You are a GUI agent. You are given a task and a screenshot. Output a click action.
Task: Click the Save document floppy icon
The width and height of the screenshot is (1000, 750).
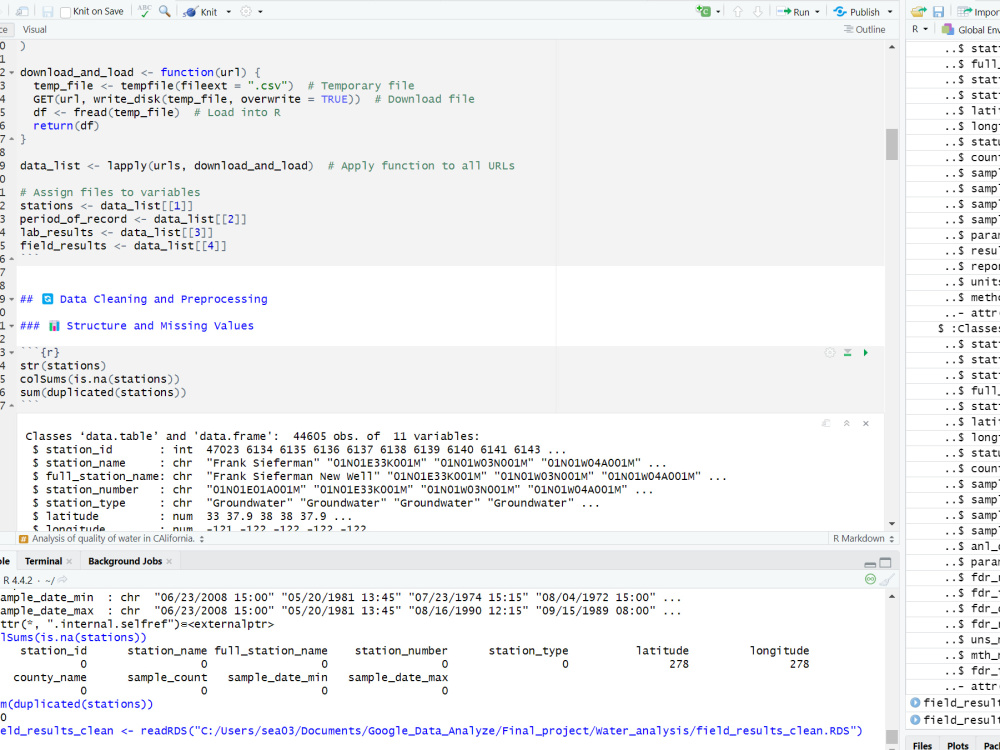point(47,11)
